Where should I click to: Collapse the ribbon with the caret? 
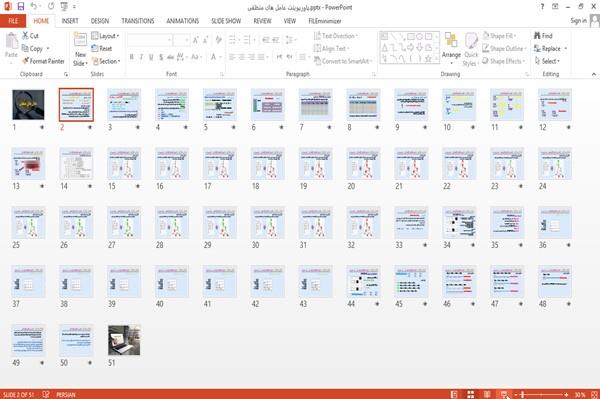click(x=594, y=74)
